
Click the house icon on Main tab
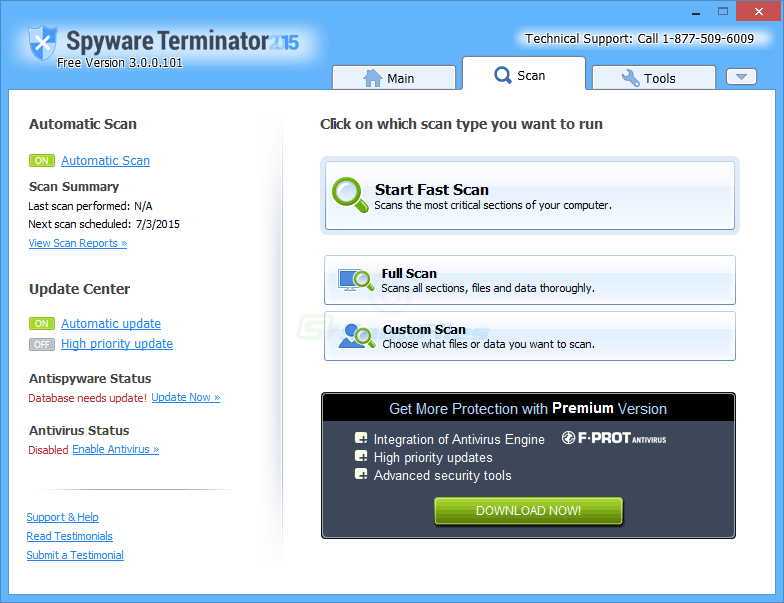coord(372,78)
